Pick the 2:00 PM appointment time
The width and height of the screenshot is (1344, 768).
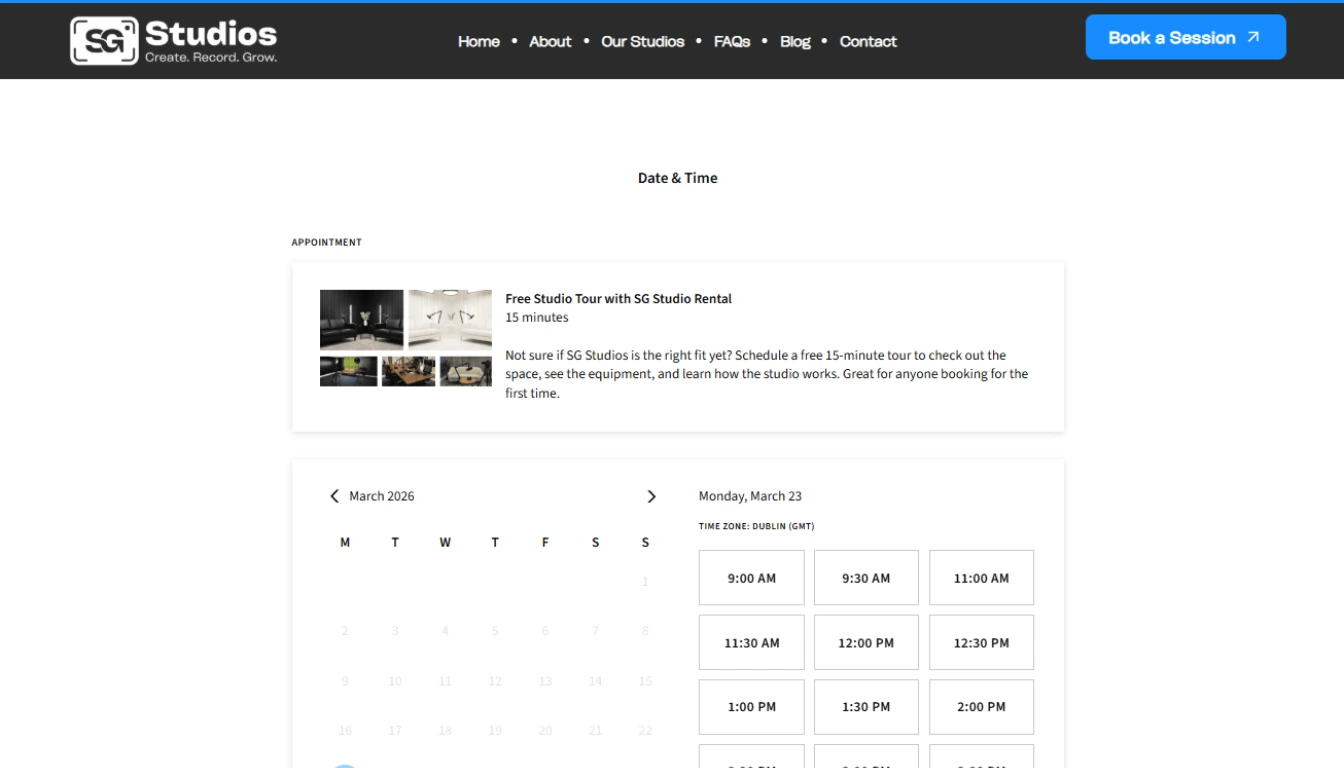click(x=981, y=706)
